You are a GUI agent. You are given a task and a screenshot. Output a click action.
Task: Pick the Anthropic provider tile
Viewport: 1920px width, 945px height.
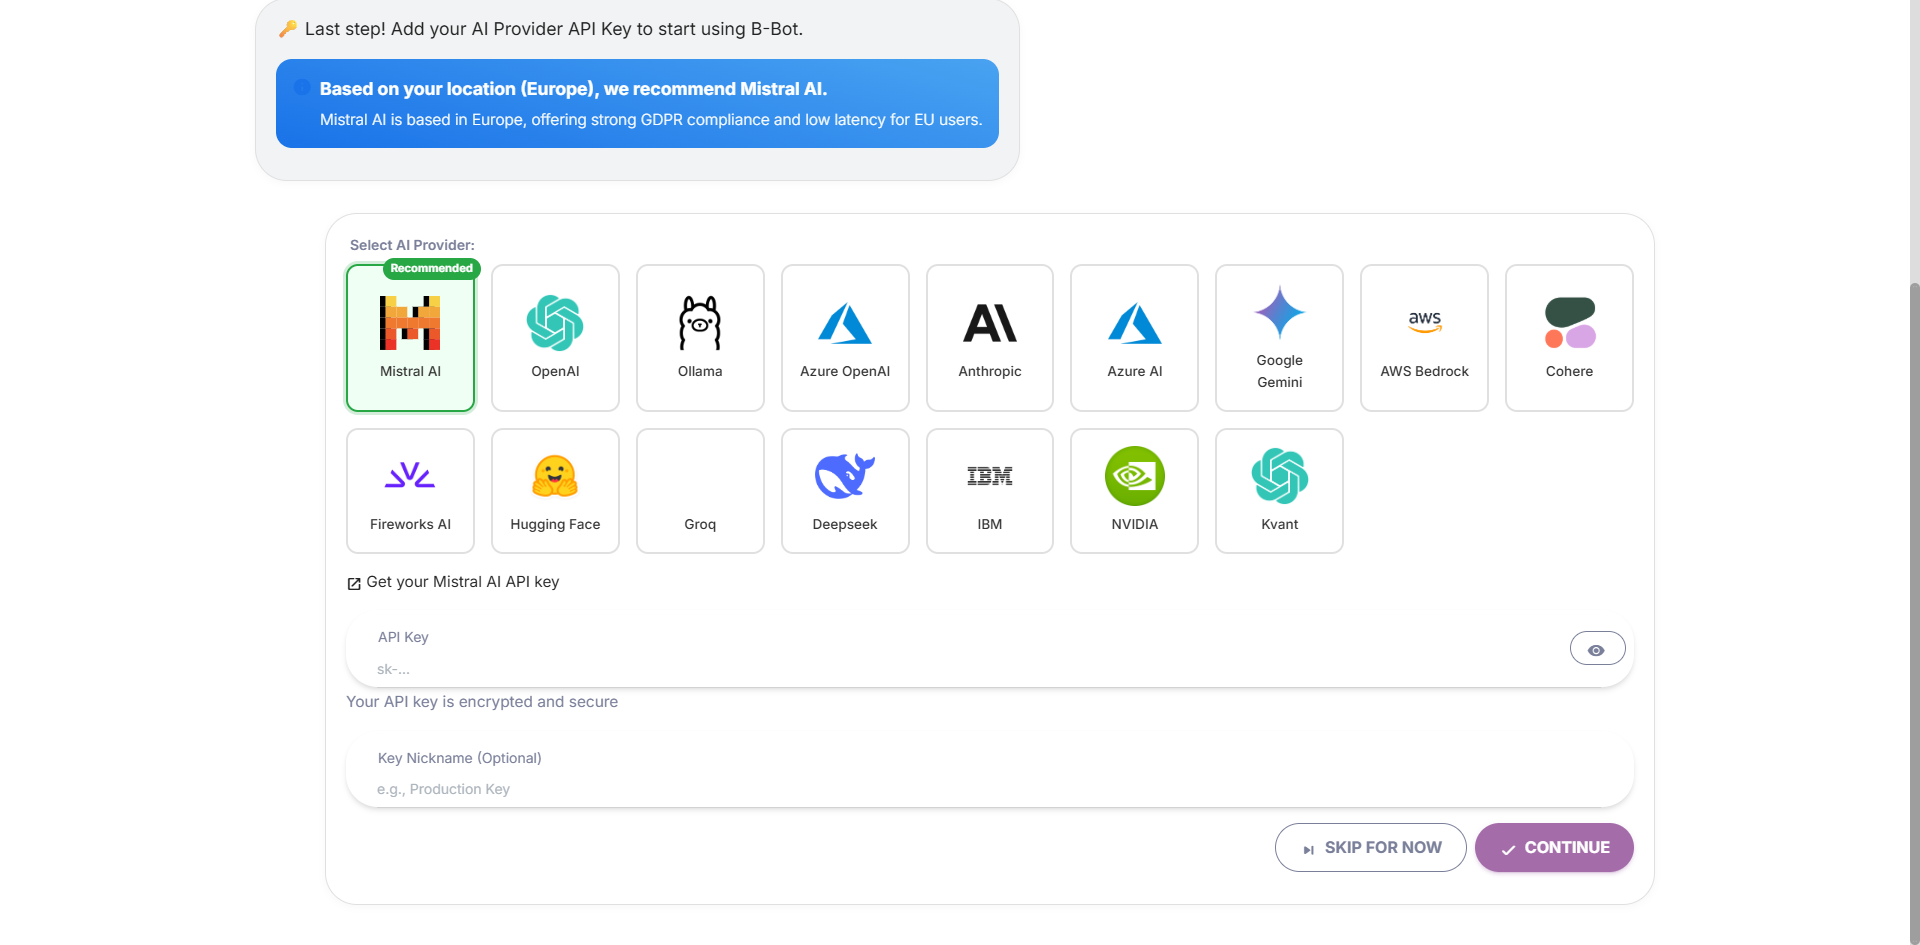pyautogui.click(x=989, y=338)
